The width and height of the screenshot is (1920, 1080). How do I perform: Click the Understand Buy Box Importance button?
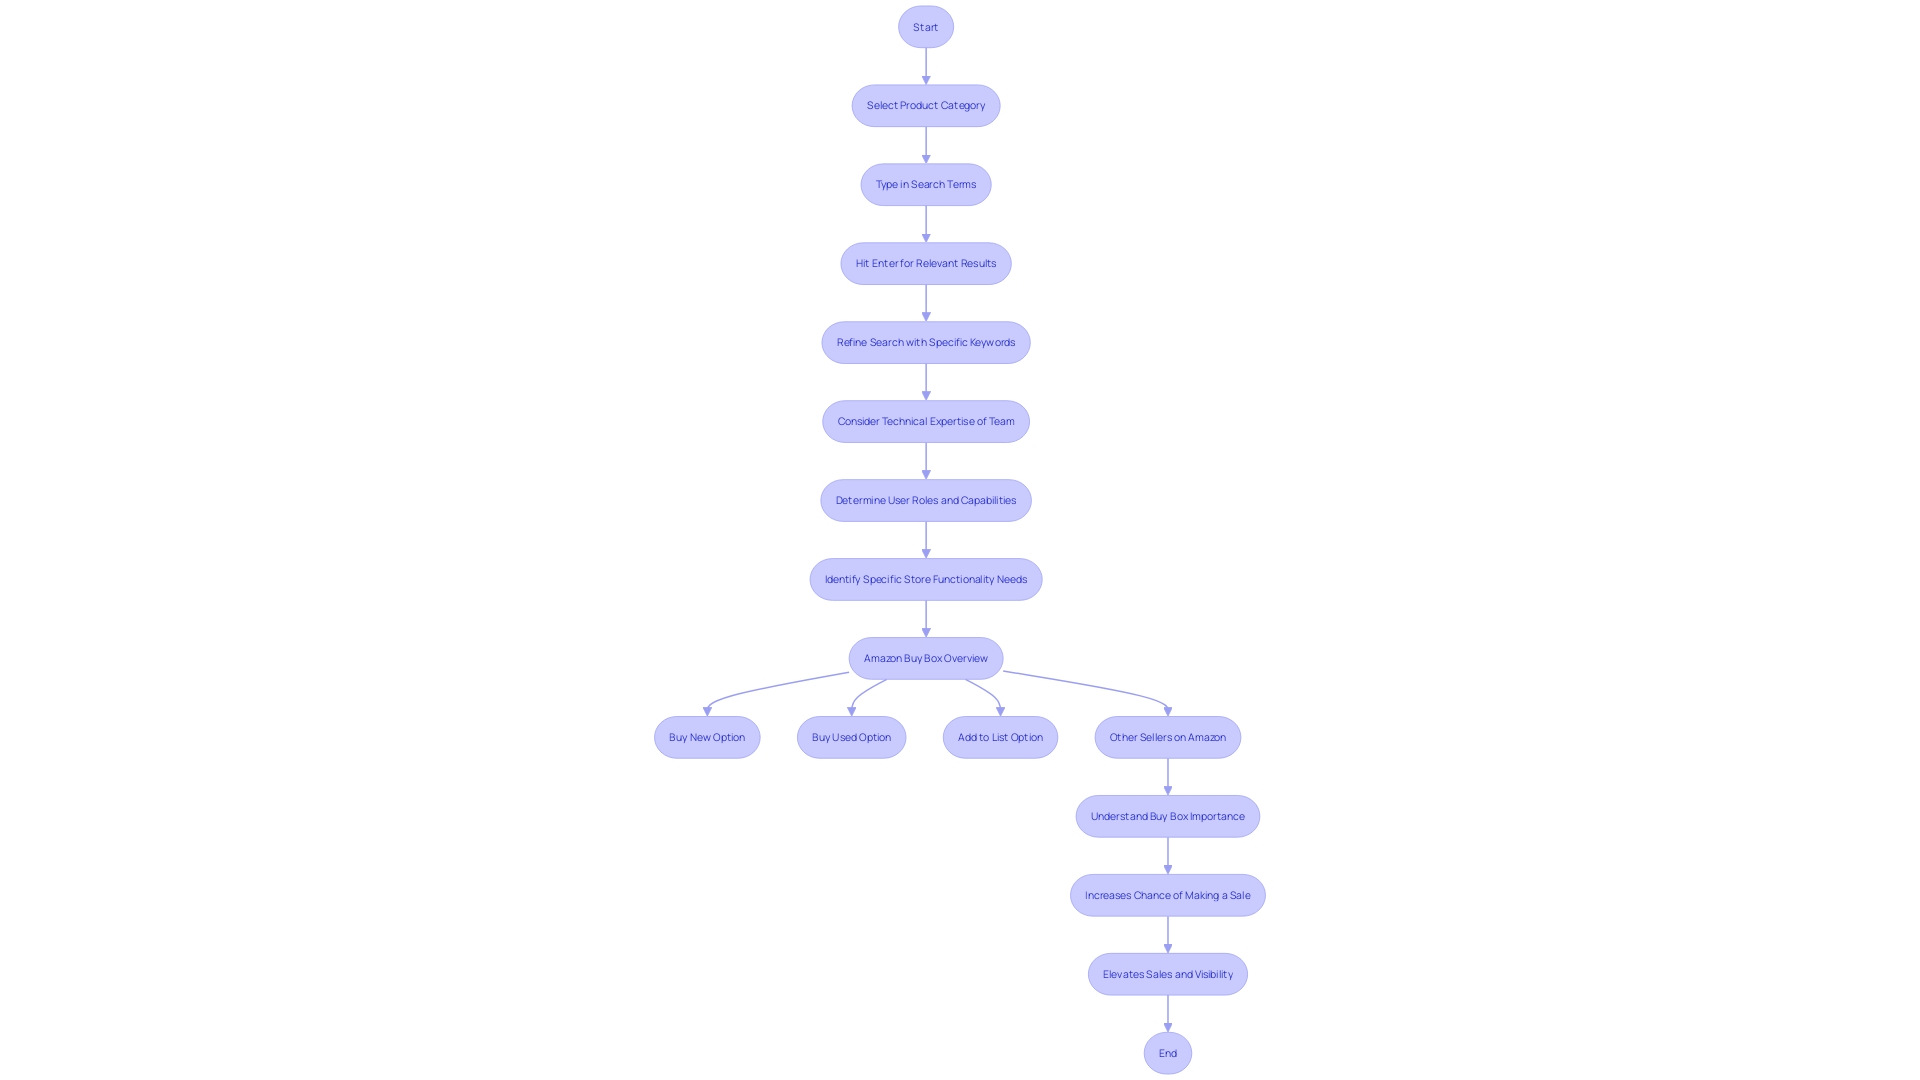click(1168, 815)
